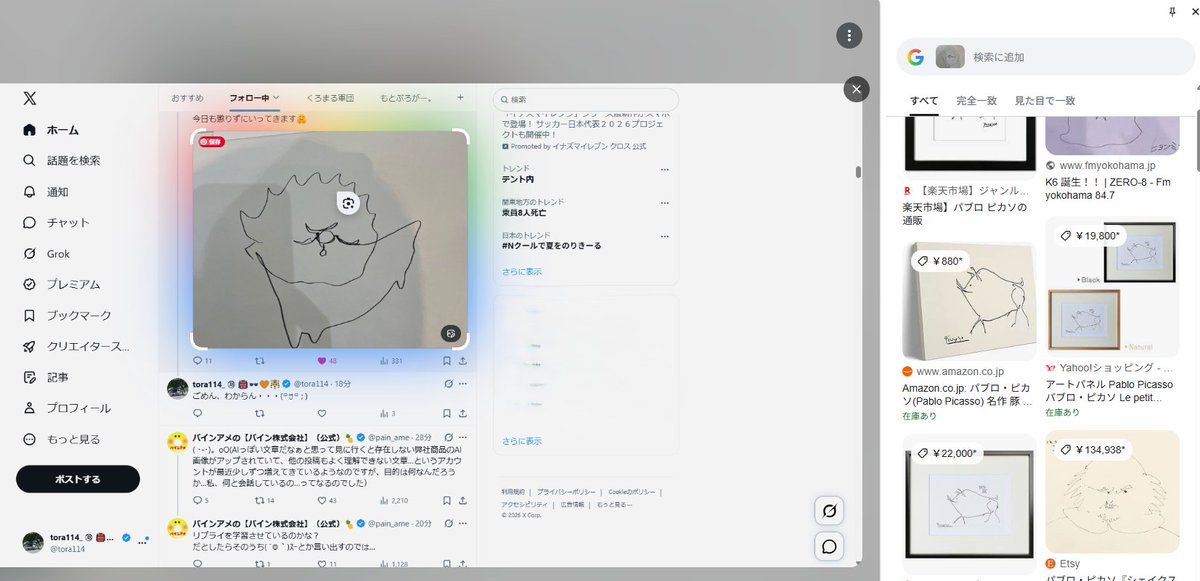Screen dimensions: 1200x581
Task: Open チャット in the sidebar
Action: tap(56, 223)
